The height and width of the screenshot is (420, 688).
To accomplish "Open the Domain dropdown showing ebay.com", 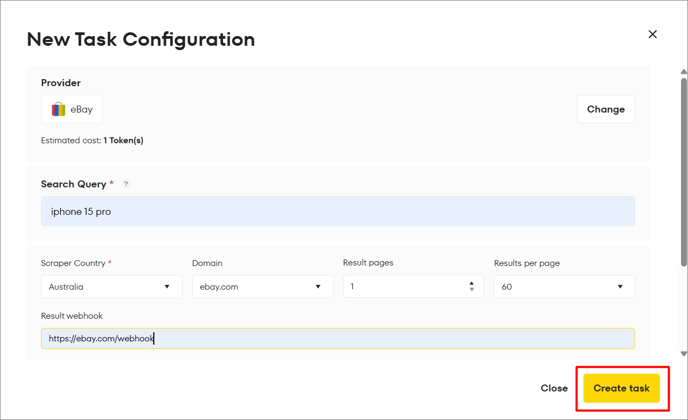I will pyautogui.click(x=262, y=287).
